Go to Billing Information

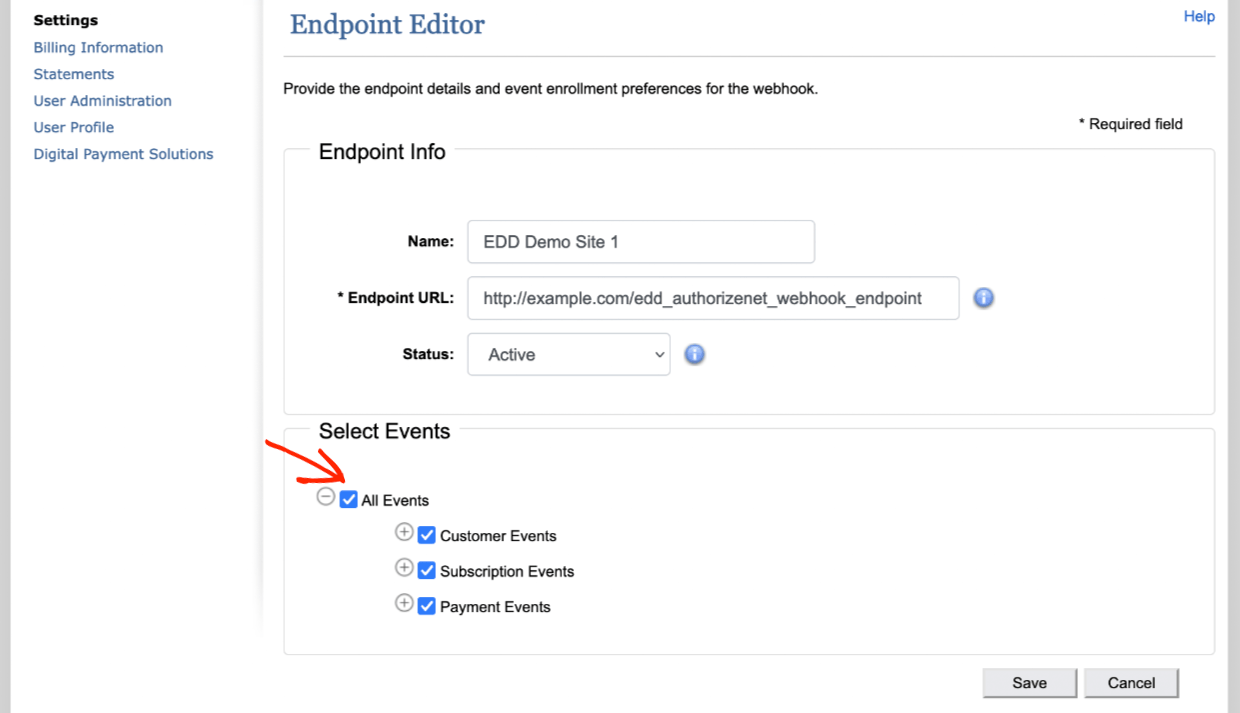tap(98, 47)
